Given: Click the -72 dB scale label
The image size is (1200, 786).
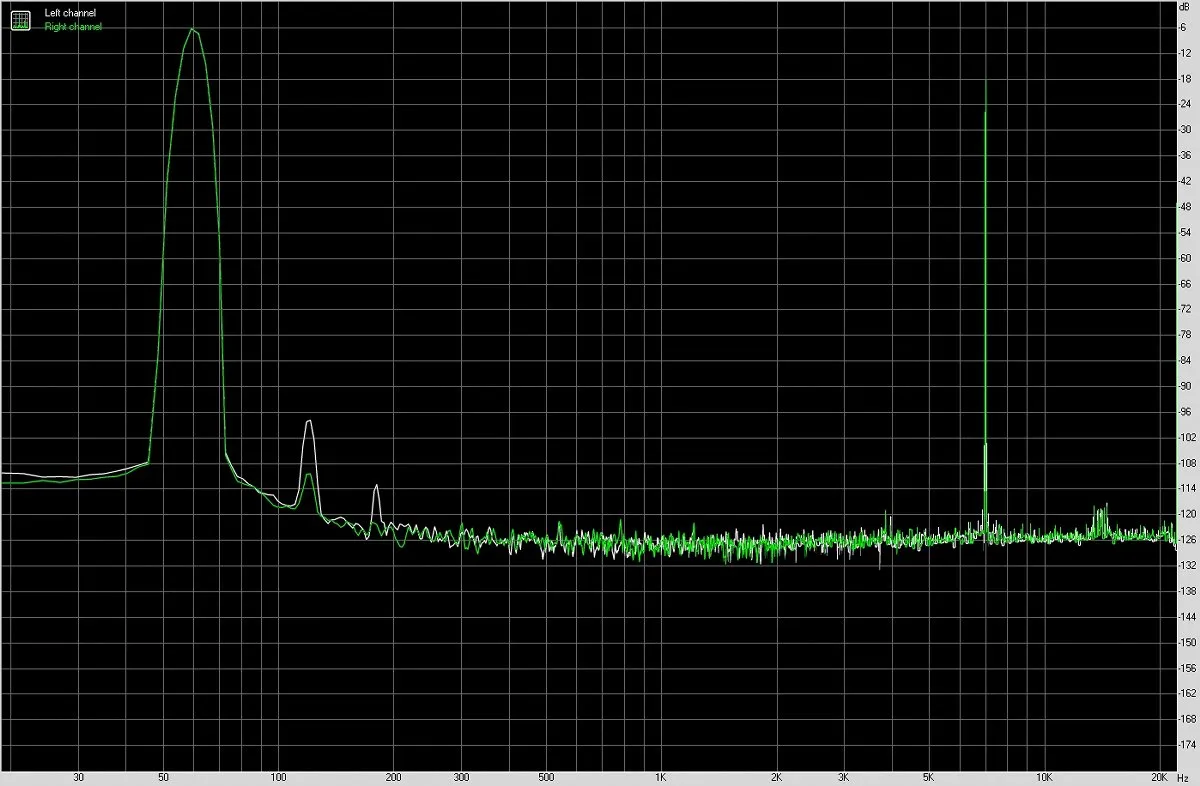Looking at the screenshot, I should 1184,309.
